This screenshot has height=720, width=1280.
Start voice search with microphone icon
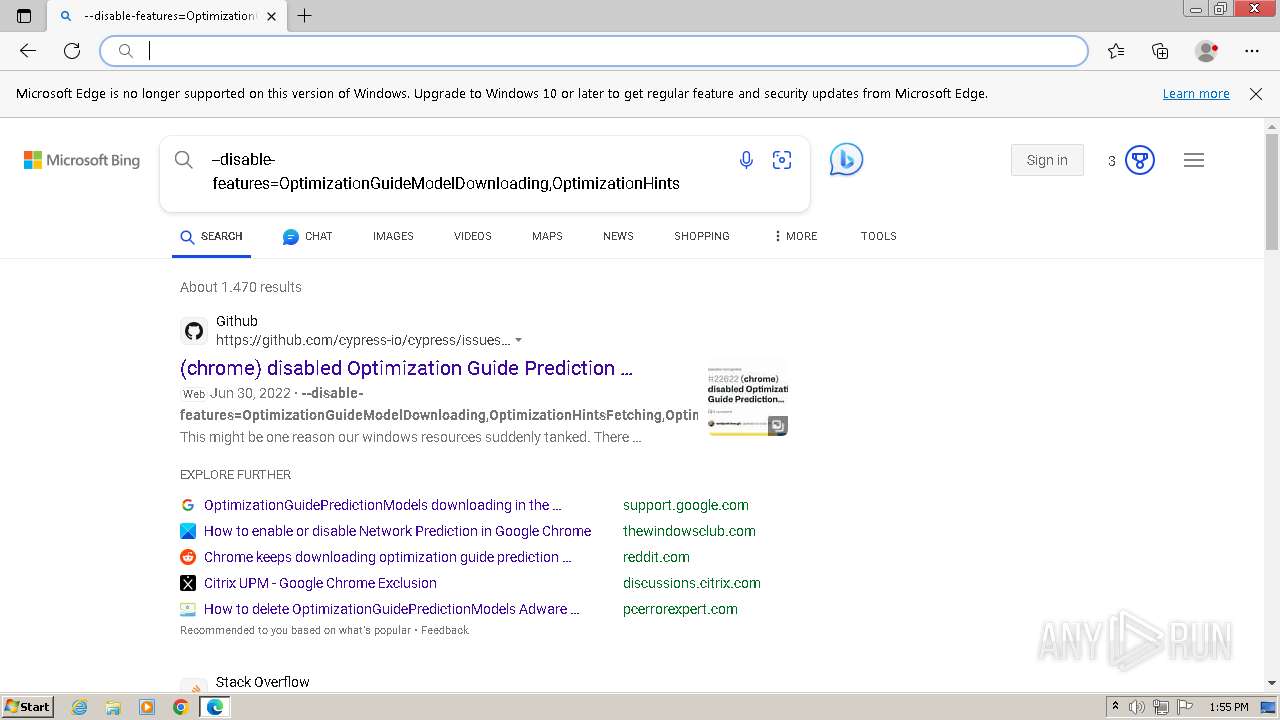(746, 160)
